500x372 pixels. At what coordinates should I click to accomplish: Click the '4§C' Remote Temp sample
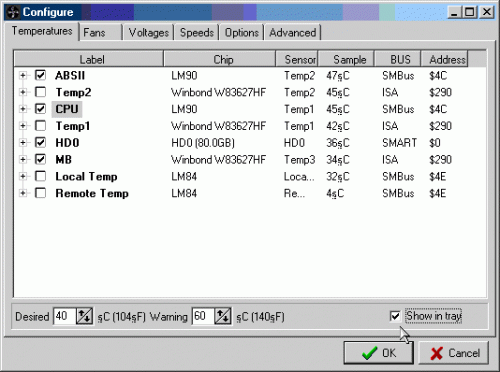click(x=335, y=193)
